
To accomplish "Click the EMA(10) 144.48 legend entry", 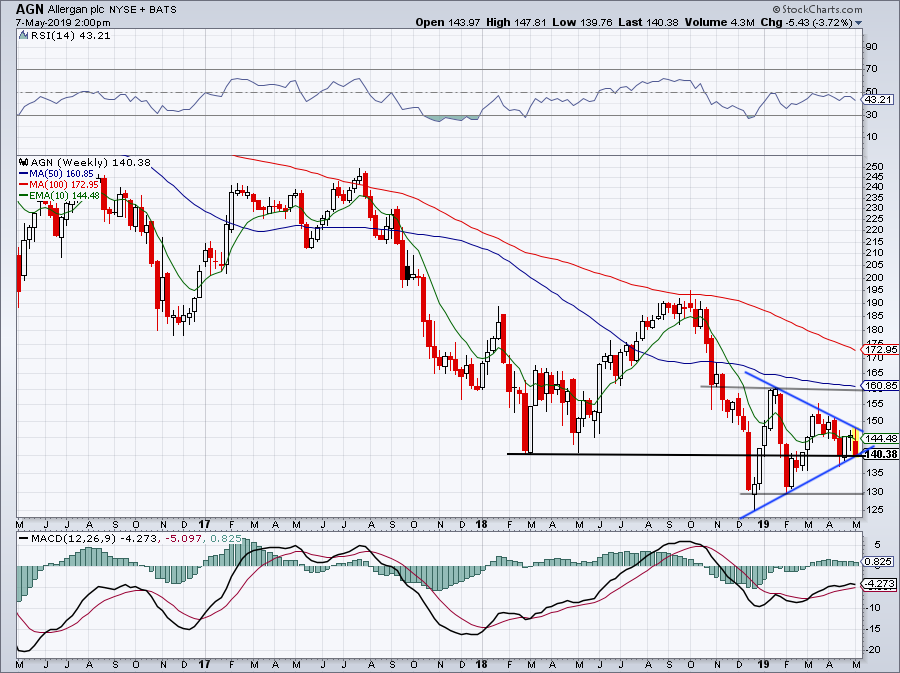I will 59,196.
